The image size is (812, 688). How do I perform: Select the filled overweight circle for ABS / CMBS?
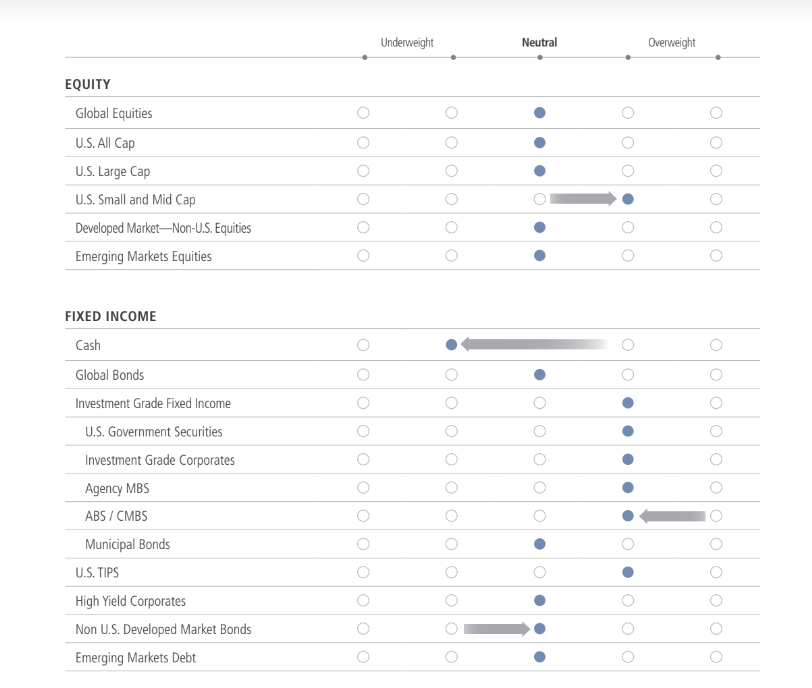point(628,516)
